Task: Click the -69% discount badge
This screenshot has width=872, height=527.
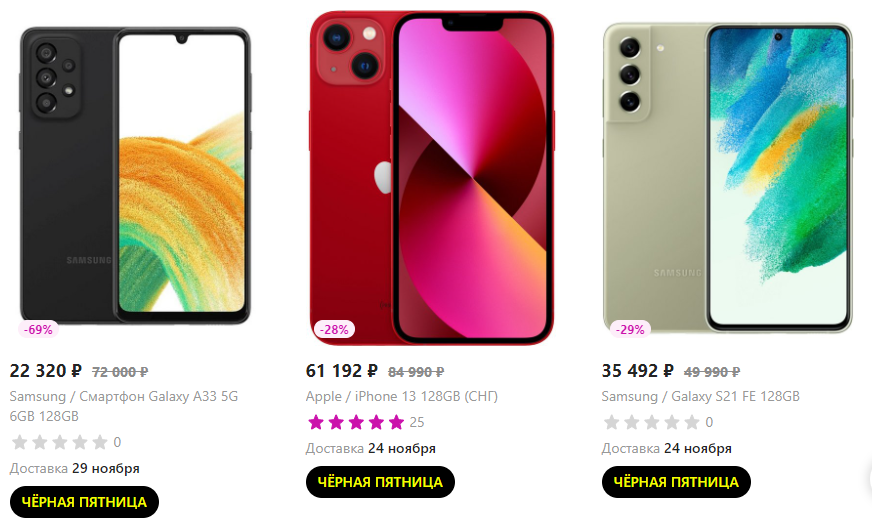Action: 38,330
